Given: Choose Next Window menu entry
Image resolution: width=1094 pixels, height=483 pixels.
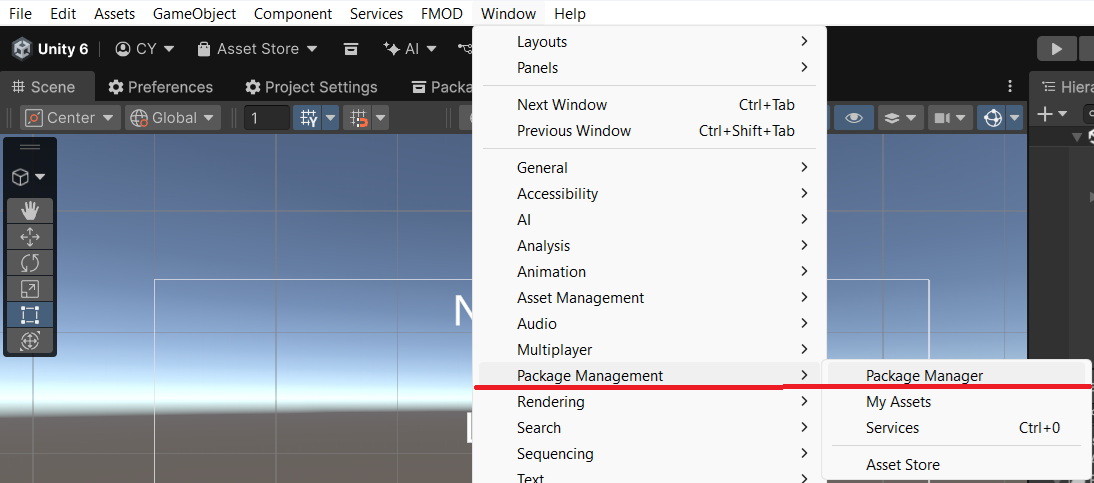Looking at the screenshot, I should (x=650, y=105).
